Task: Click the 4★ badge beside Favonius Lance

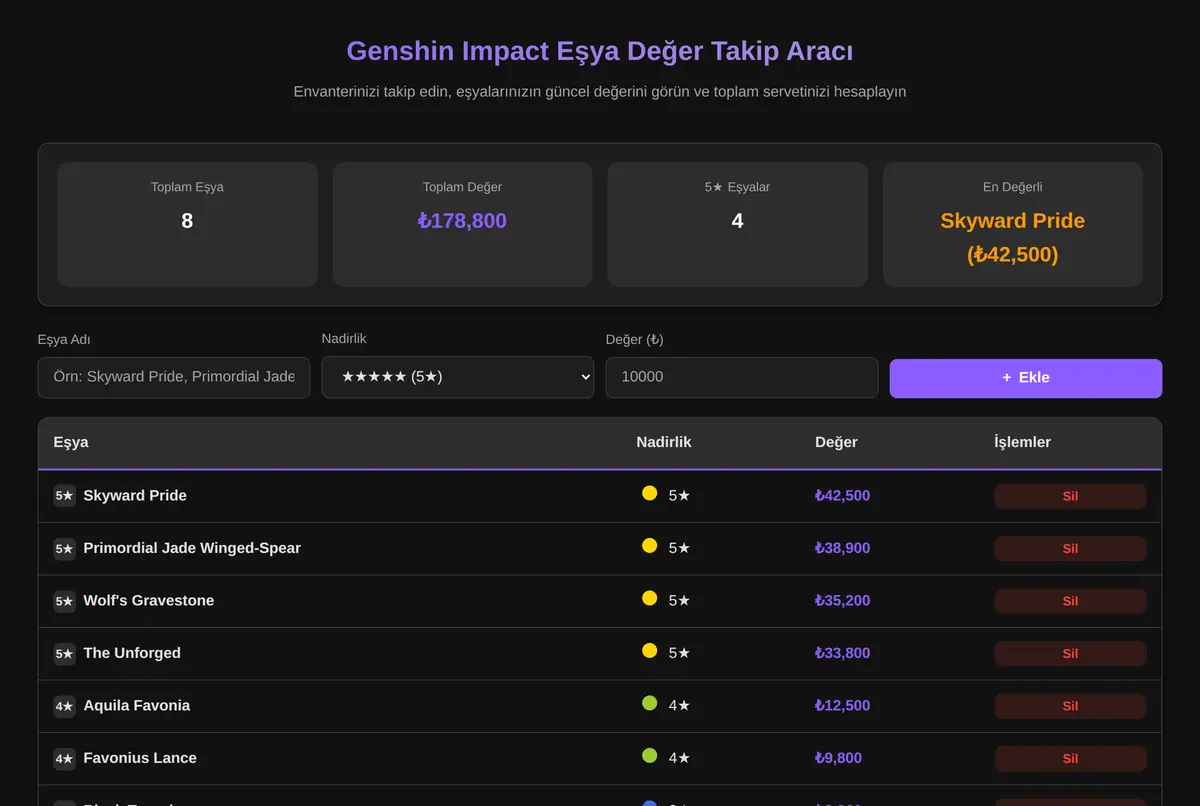Action: pos(65,758)
